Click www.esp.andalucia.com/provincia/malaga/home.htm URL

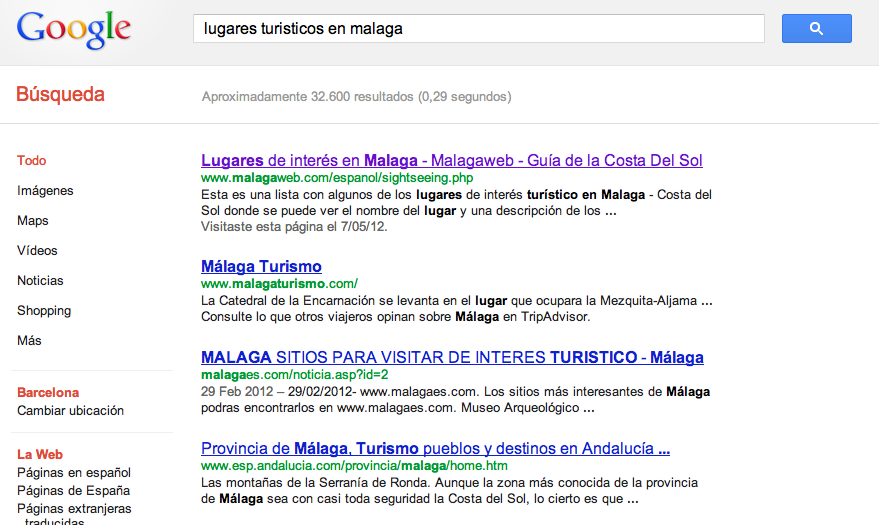pyautogui.click(x=354, y=466)
